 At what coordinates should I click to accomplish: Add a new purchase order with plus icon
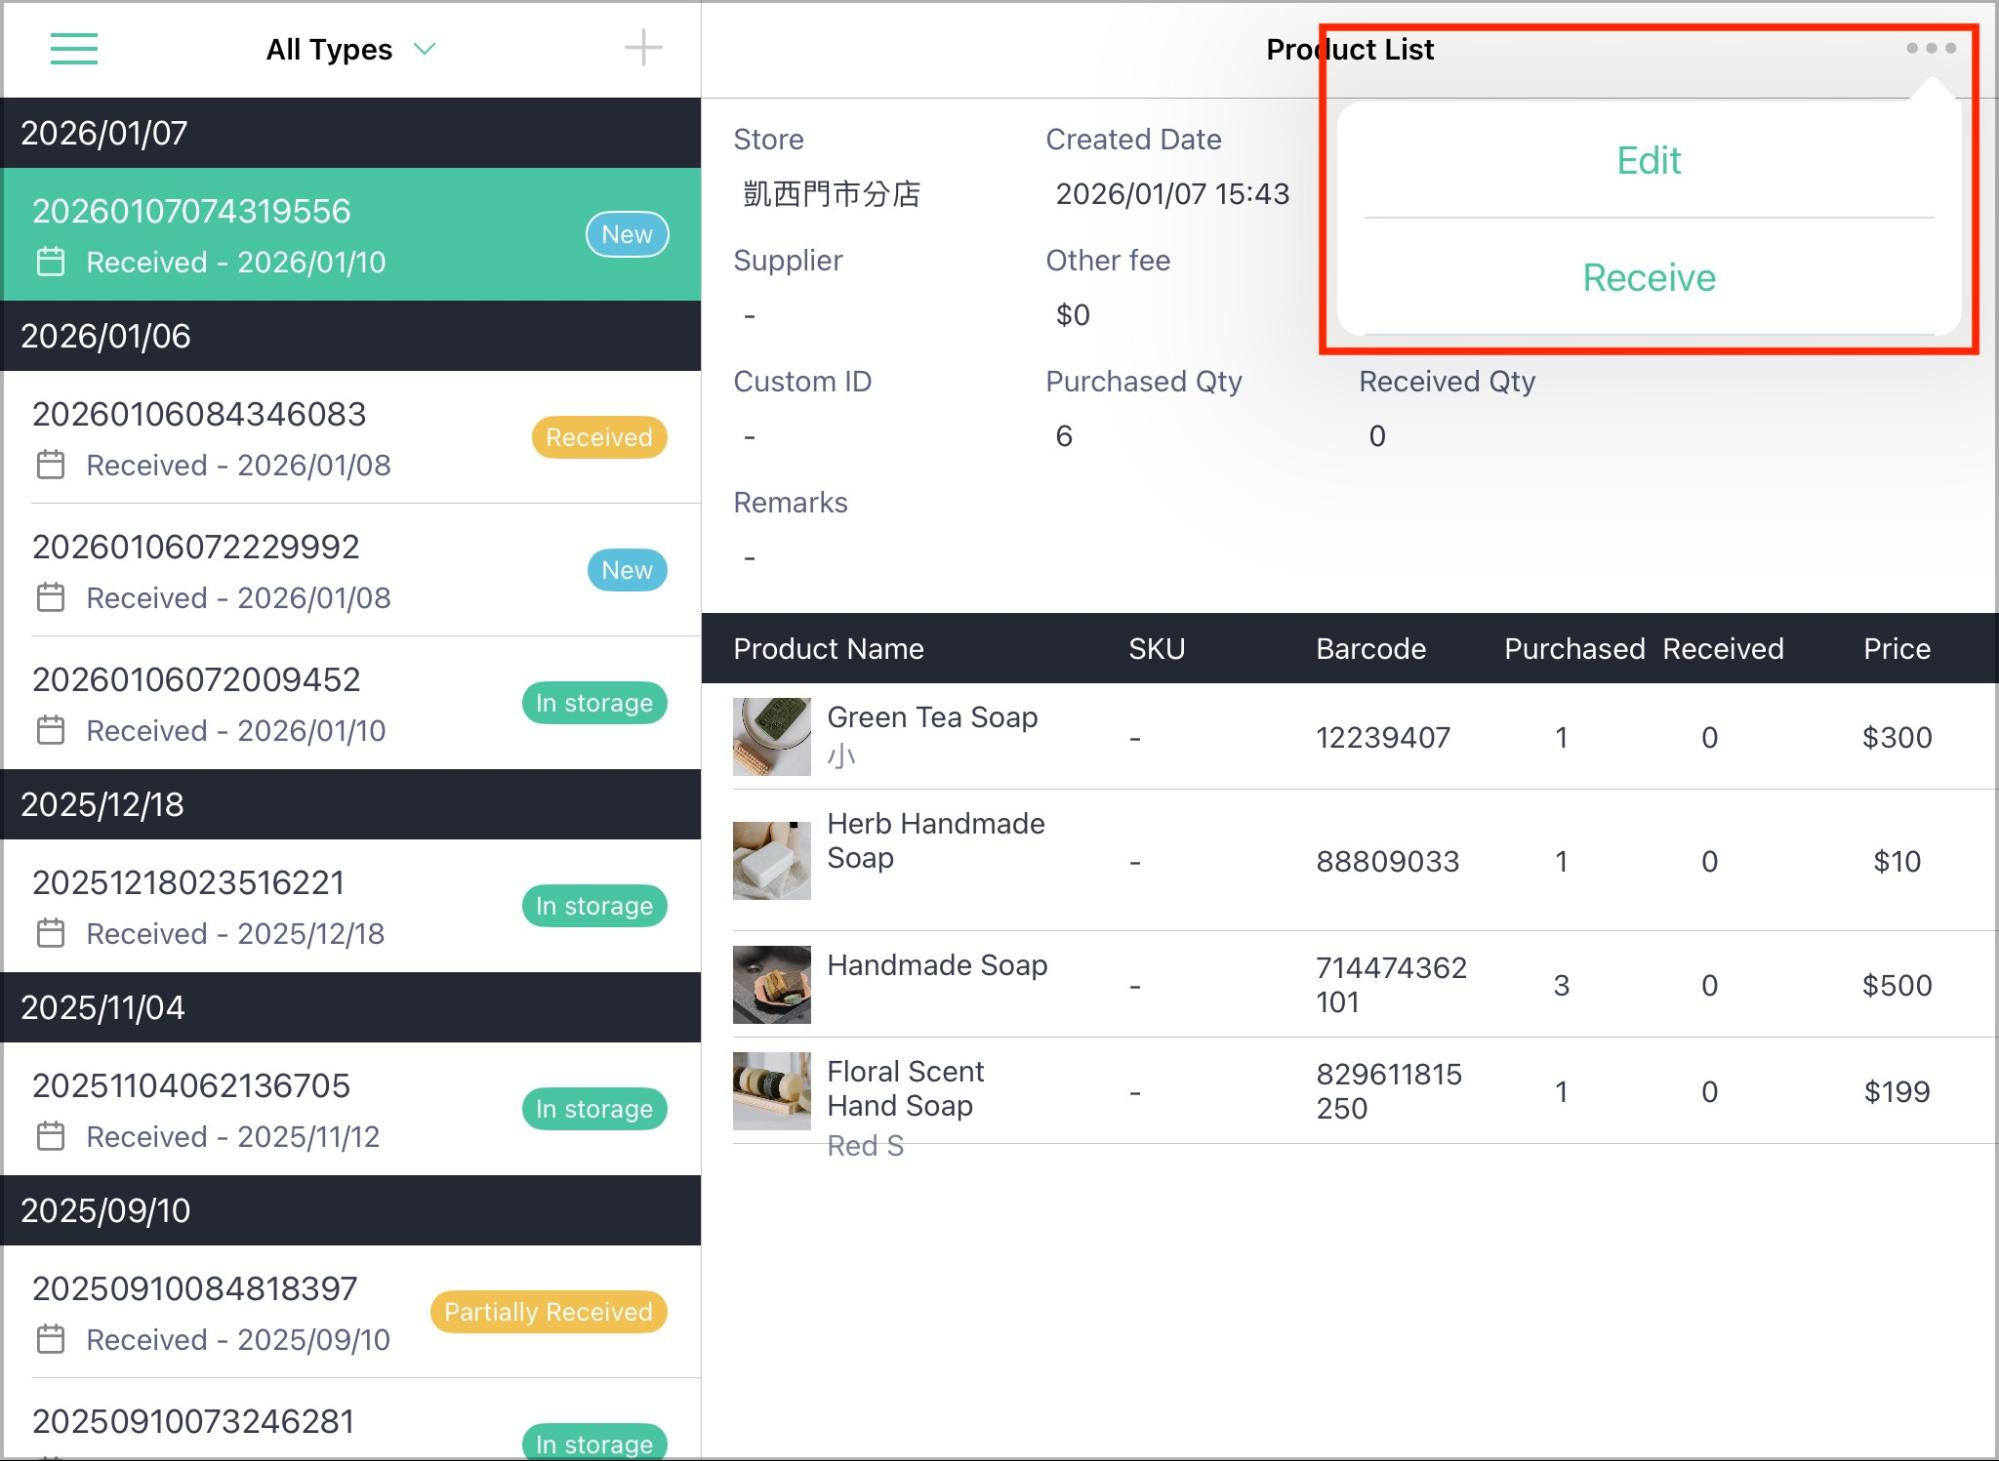pyautogui.click(x=643, y=48)
